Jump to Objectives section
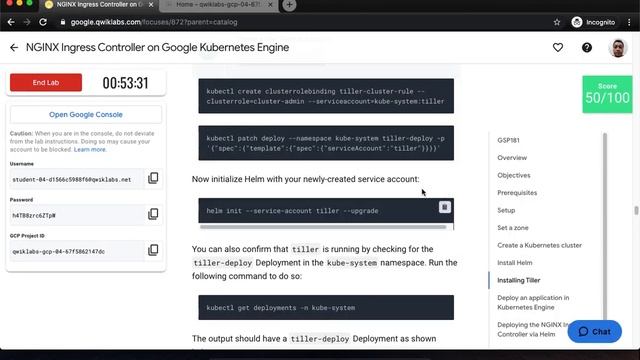 pyautogui.click(x=513, y=175)
